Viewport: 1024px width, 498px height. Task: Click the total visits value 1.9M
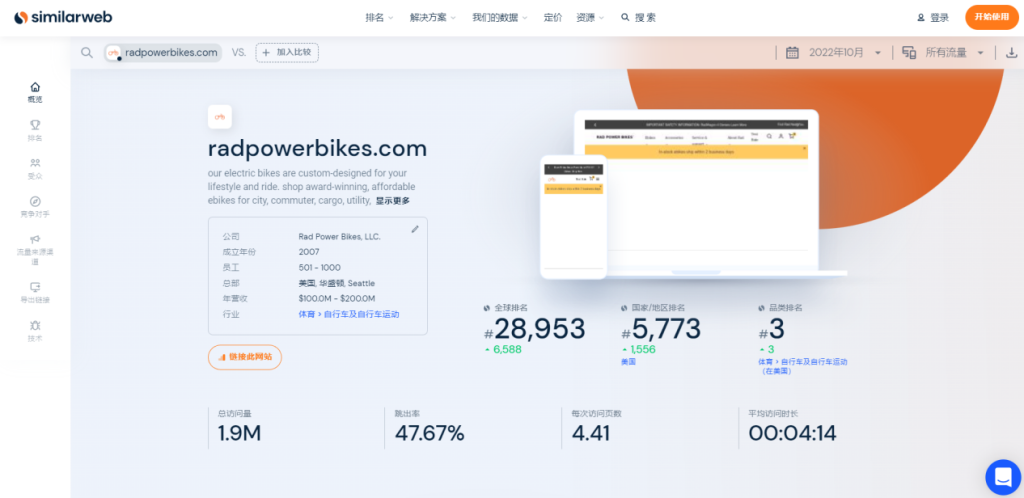click(x=239, y=433)
